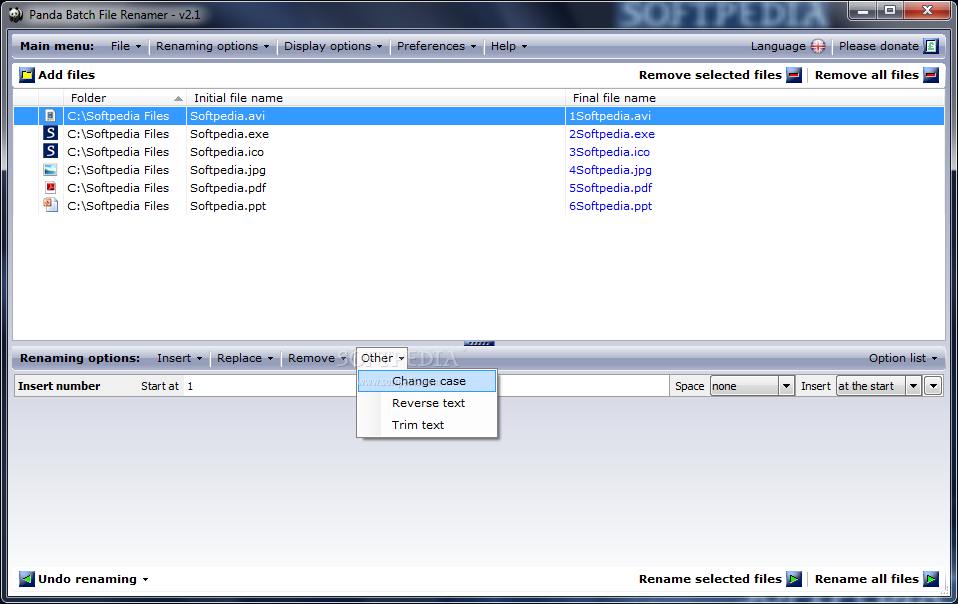This screenshot has height=604, width=958.
Task: Click the Add files button
Action: click(x=57, y=75)
